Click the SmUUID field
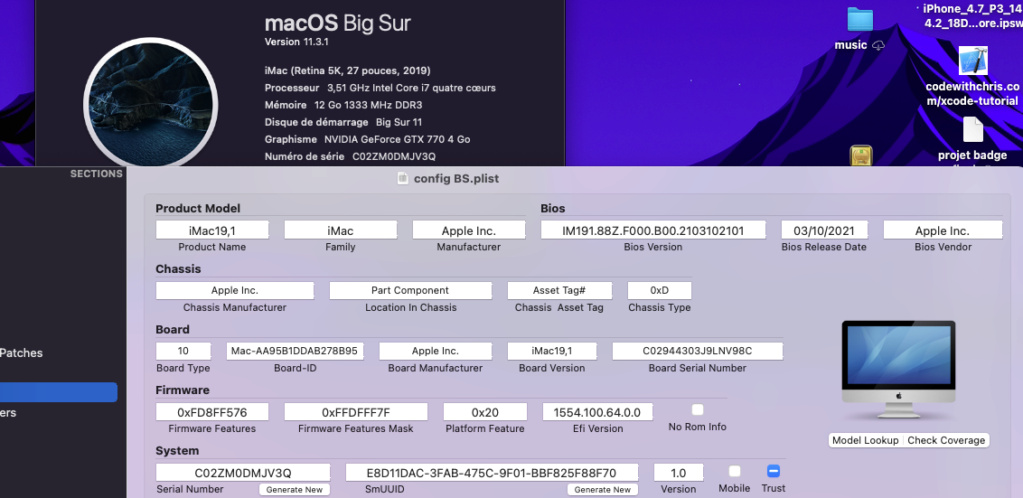 point(491,473)
